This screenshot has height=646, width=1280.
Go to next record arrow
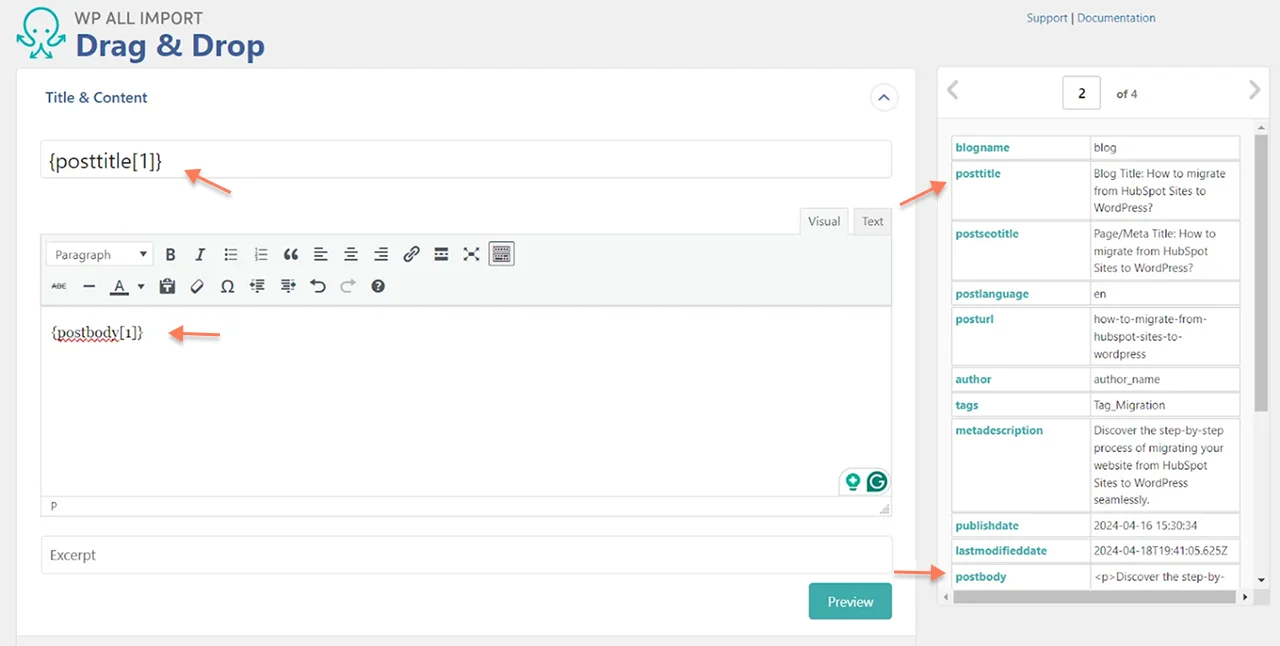pyautogui.click(x=1254, y=91)
